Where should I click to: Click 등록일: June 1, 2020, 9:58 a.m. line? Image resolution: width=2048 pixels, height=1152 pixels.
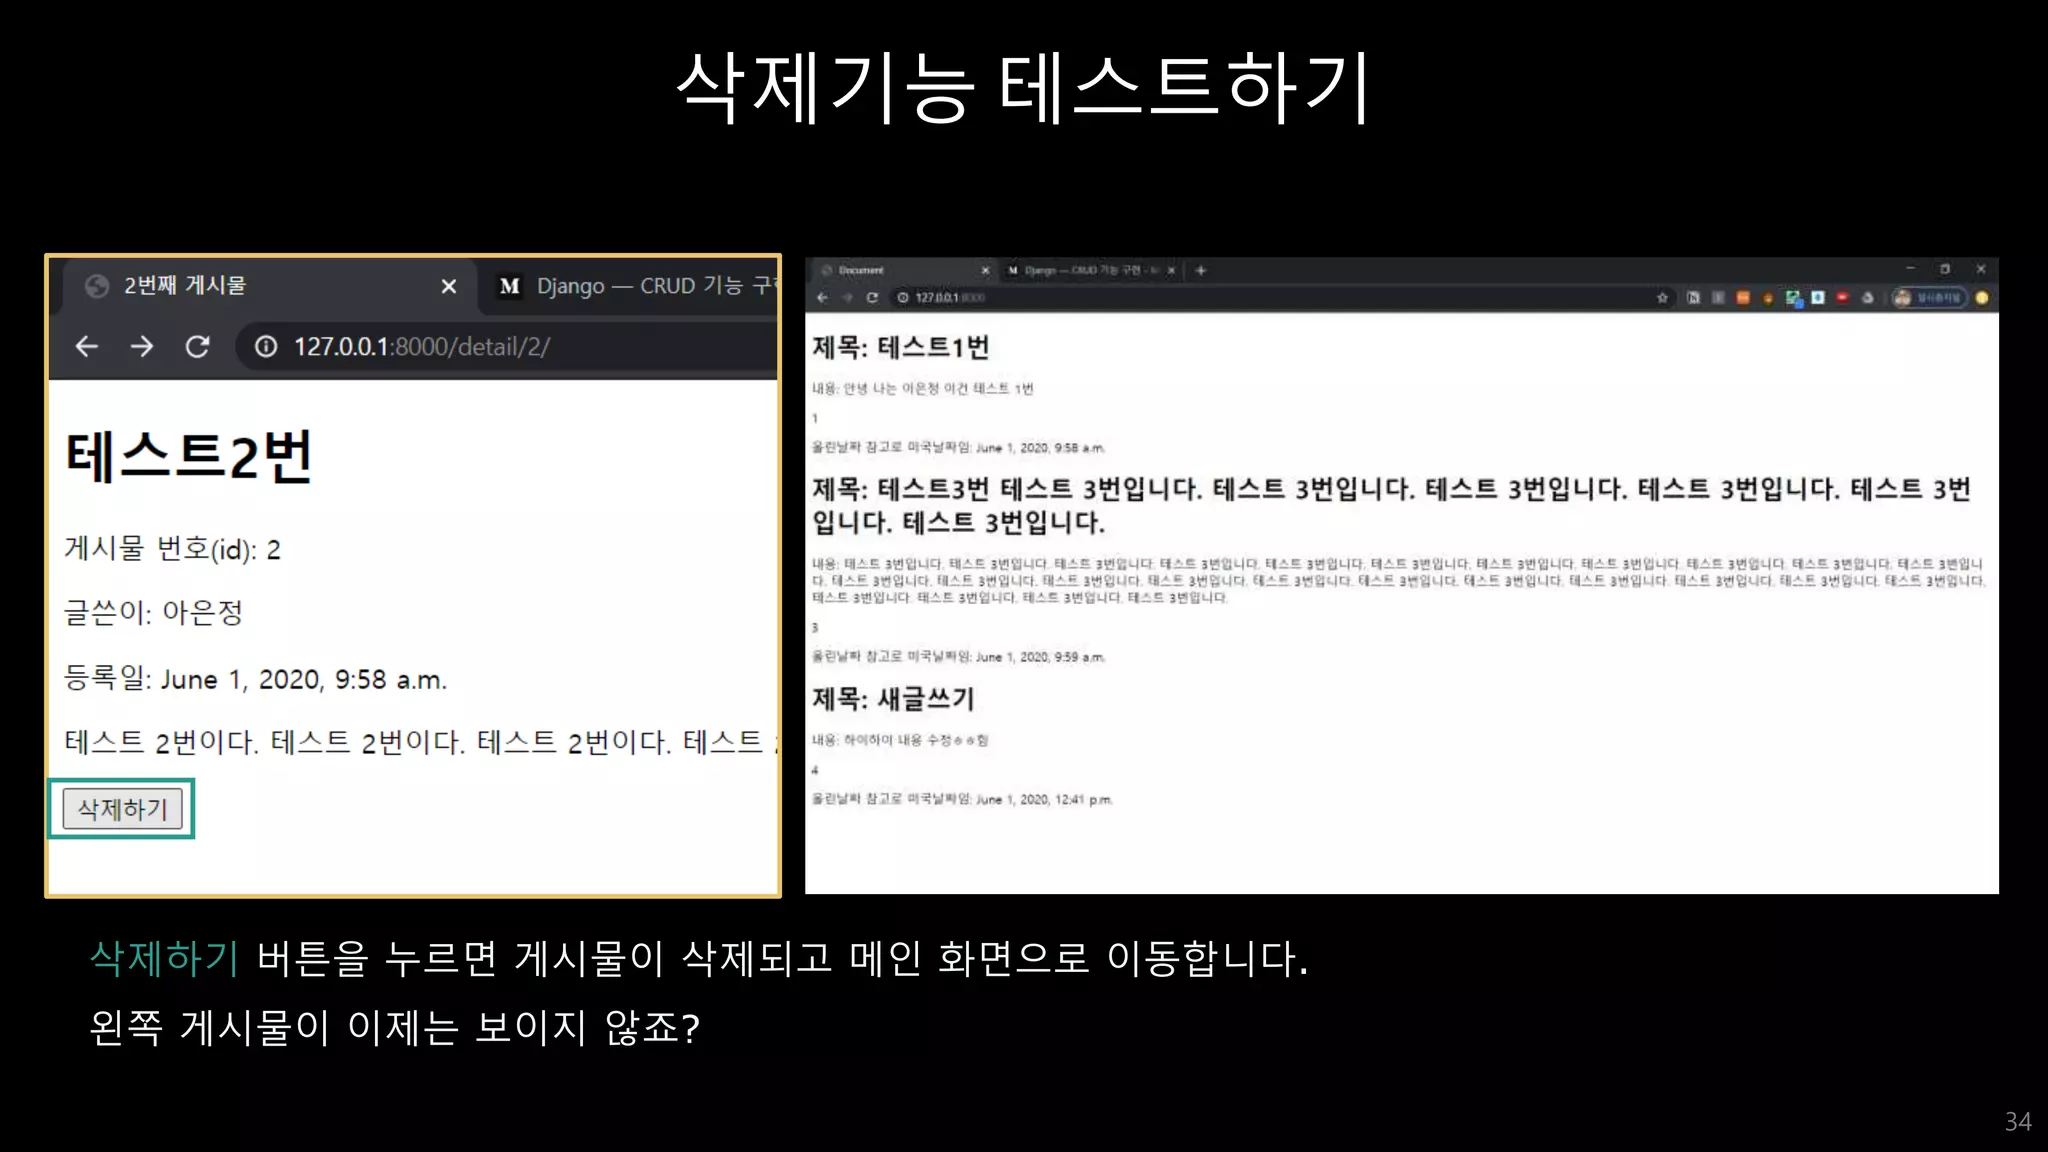pyautogui.click(x=255, y=679)
